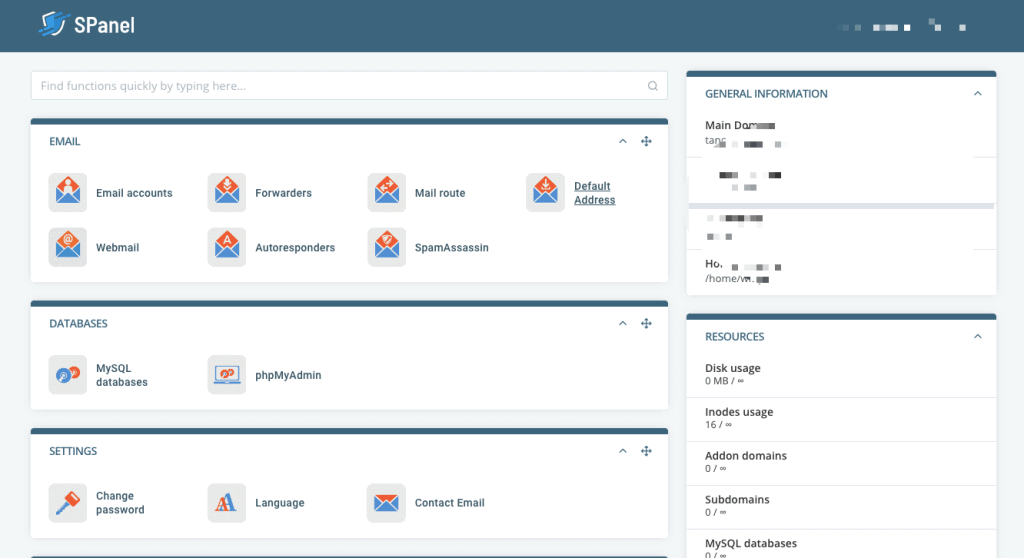The image size is (1024, 558).
Task: Launch the phpMyAdmin icon
Action: tap(227, 375)
